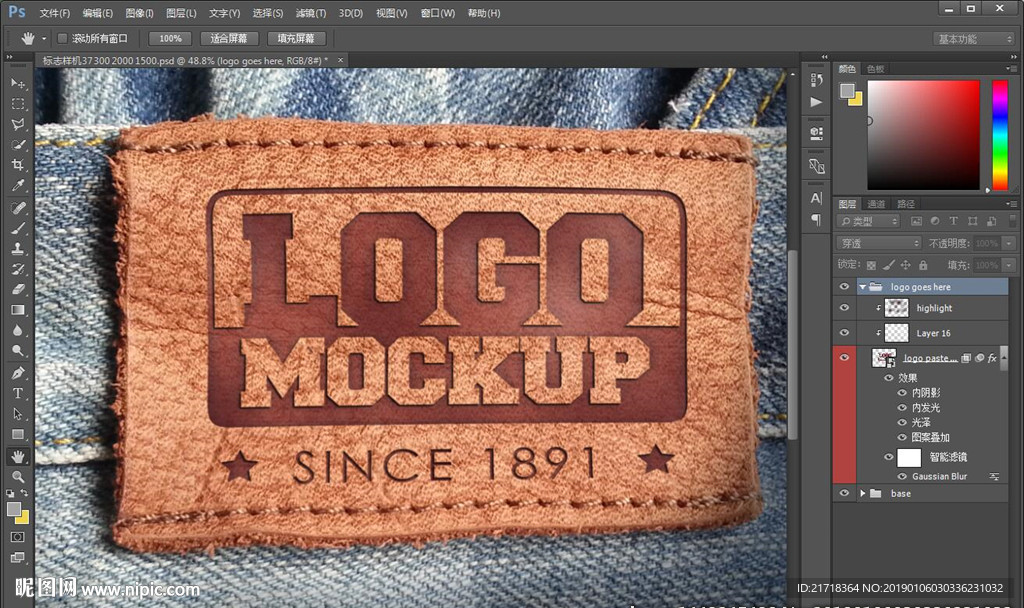Expand the base layer group

tap(863, 493)
